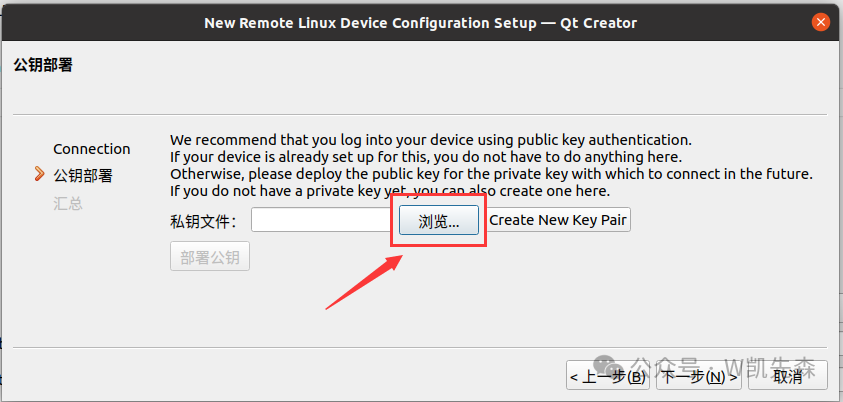
Task: Proceed with the 下一步(N) button
Action: (699, 376)
